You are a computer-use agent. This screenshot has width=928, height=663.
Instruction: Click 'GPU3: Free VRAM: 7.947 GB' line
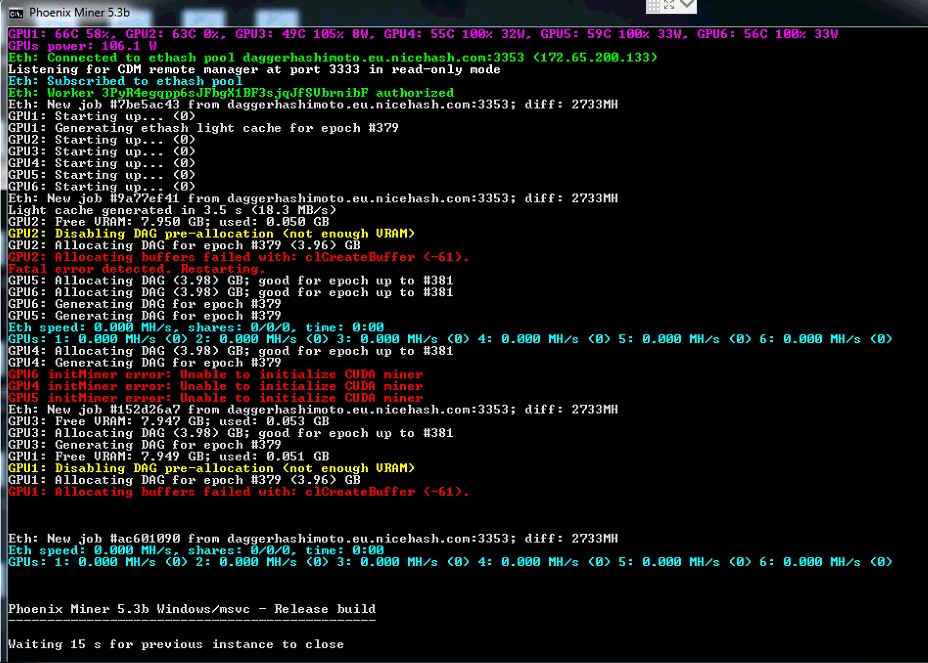168,421
